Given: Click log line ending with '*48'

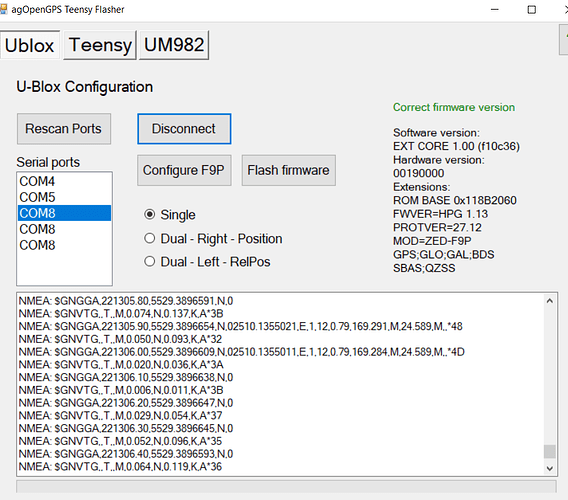Looking at the screenshot, I should coord(241,326).
